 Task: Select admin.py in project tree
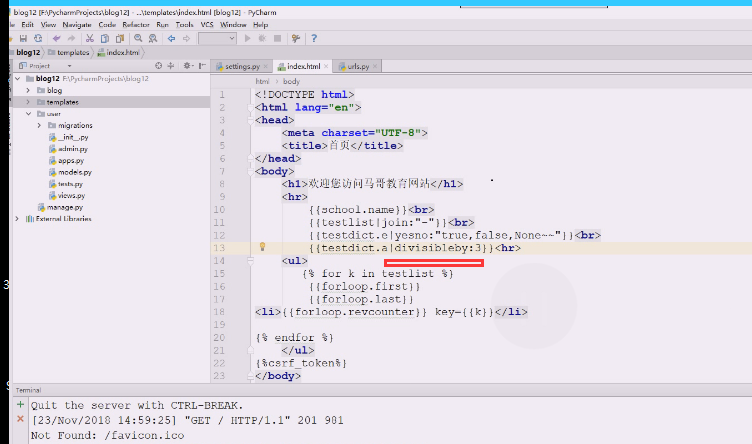(x=68, y=149)
